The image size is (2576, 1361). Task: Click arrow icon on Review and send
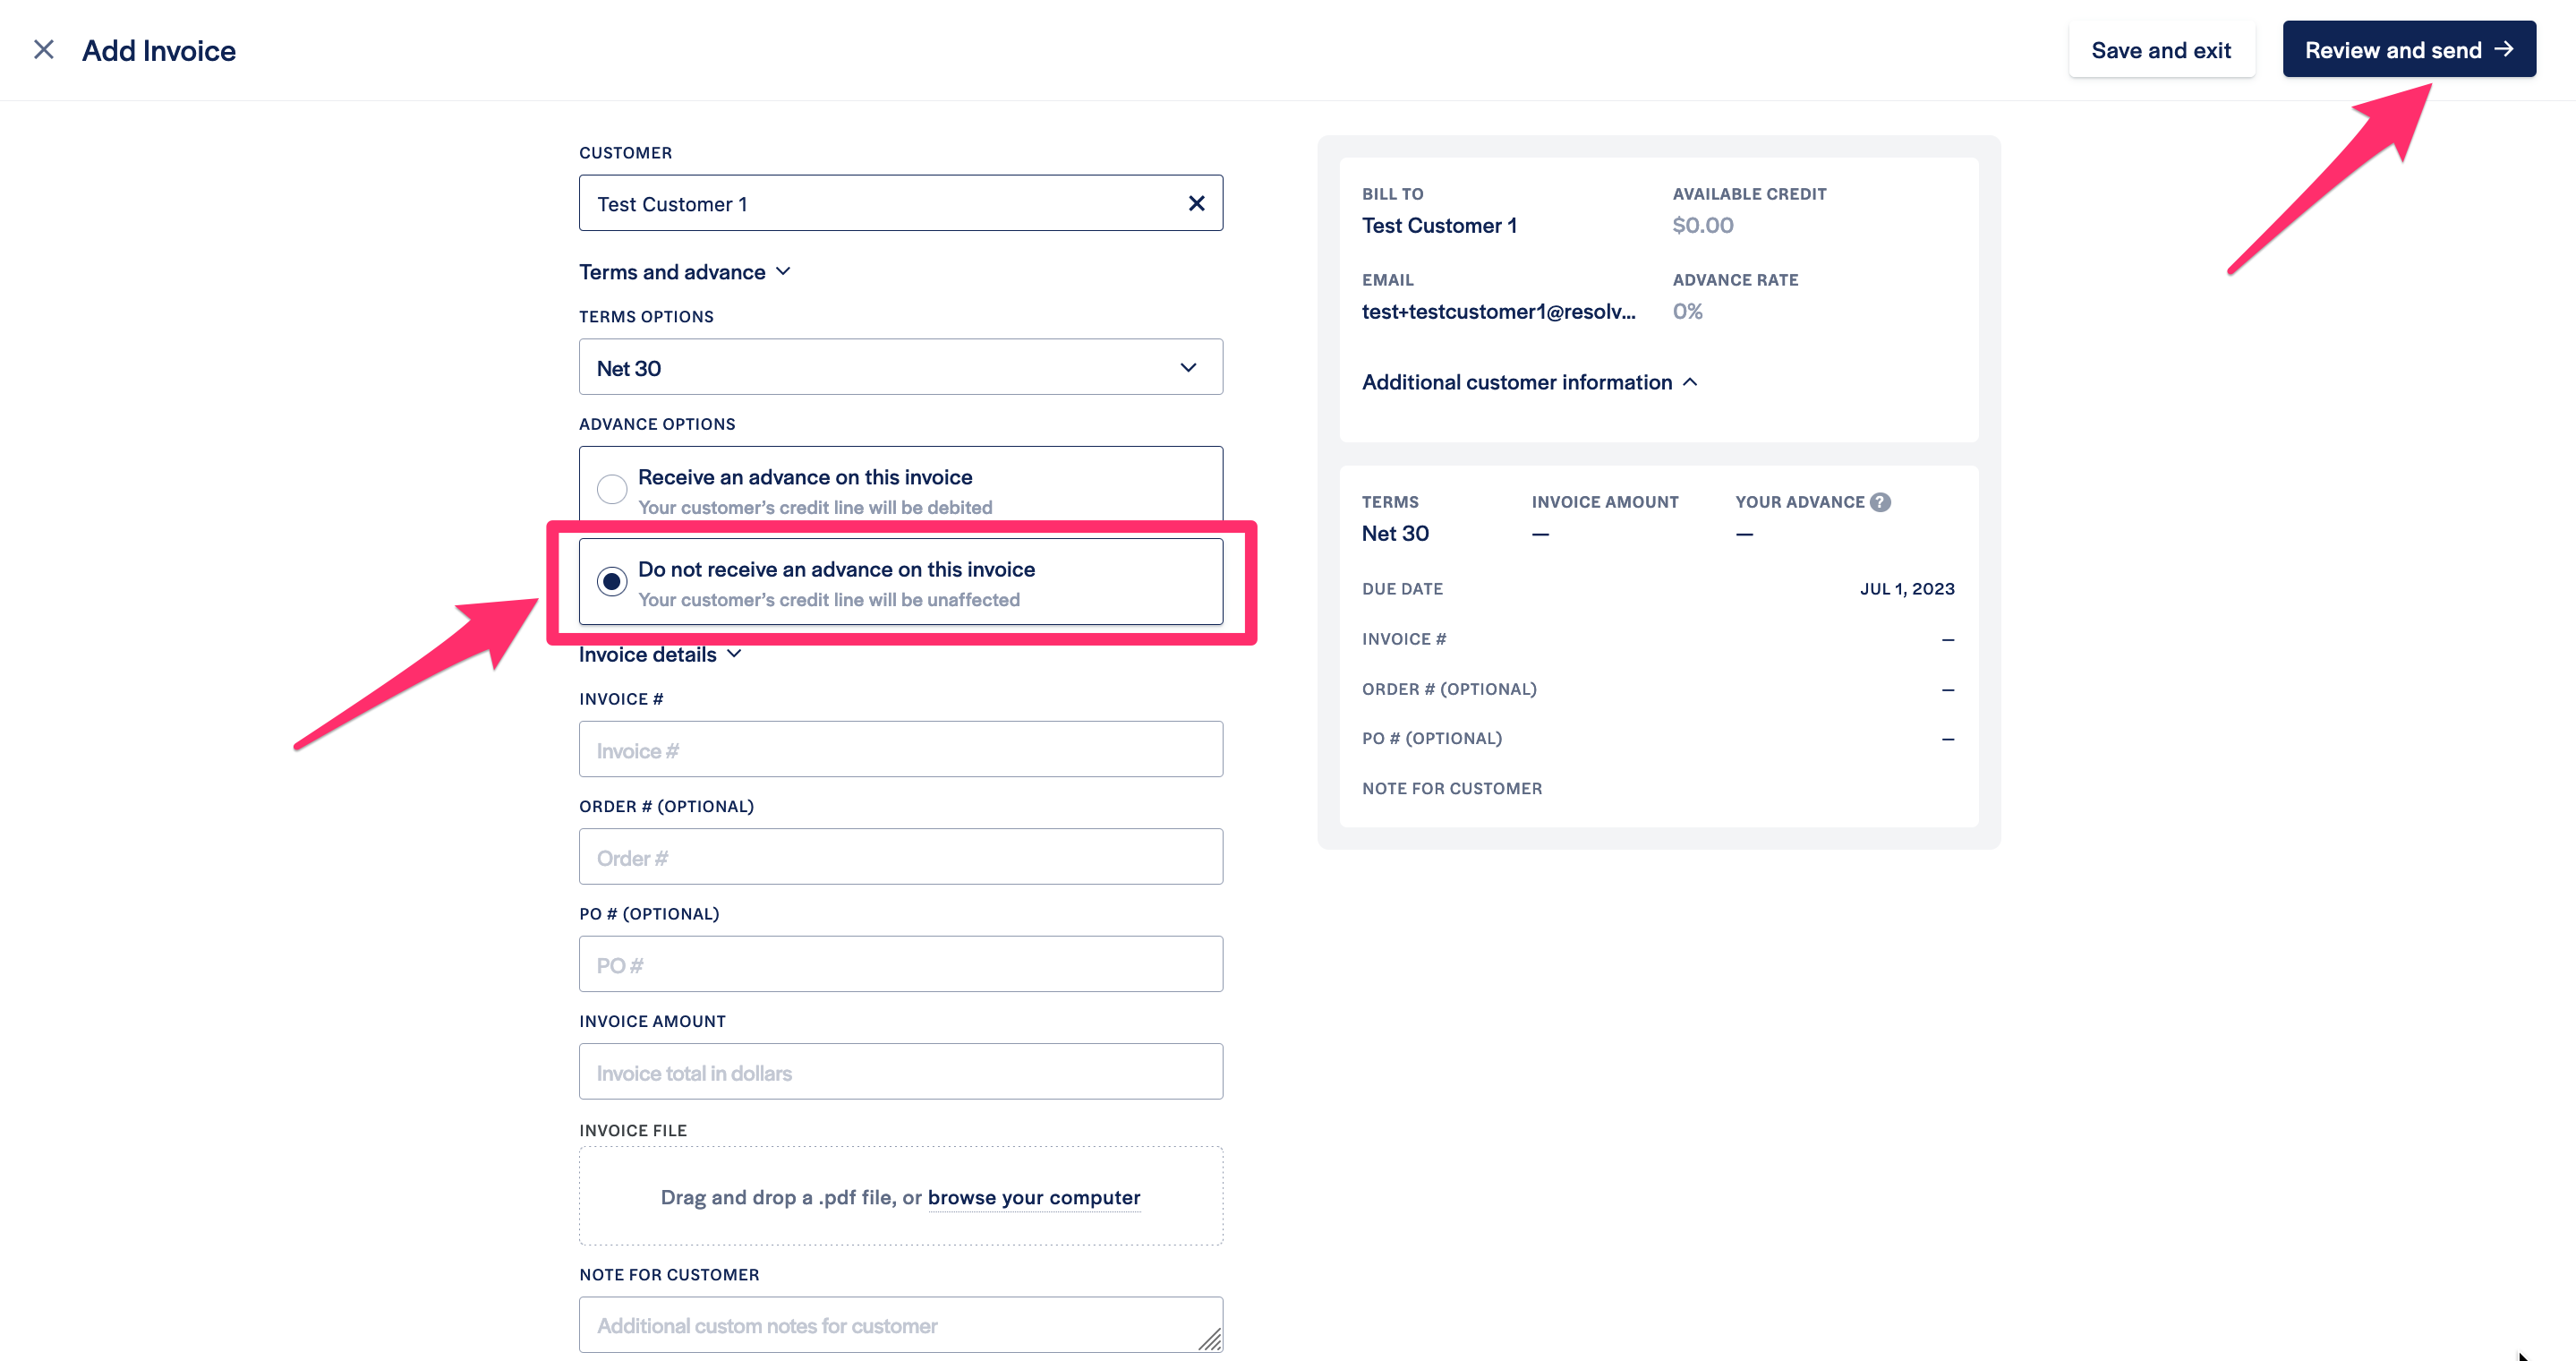2504,49
